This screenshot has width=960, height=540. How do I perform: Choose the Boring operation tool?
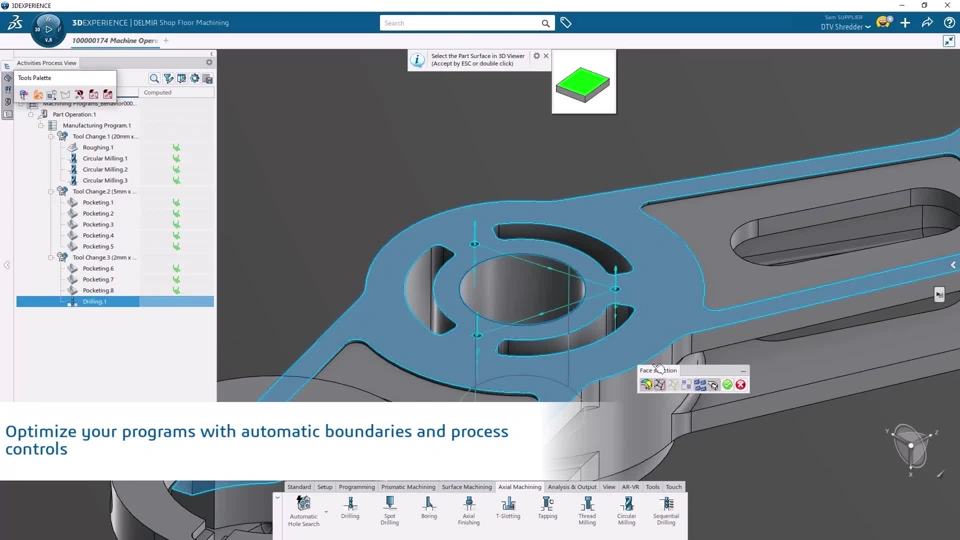click(x=429, y=508)
